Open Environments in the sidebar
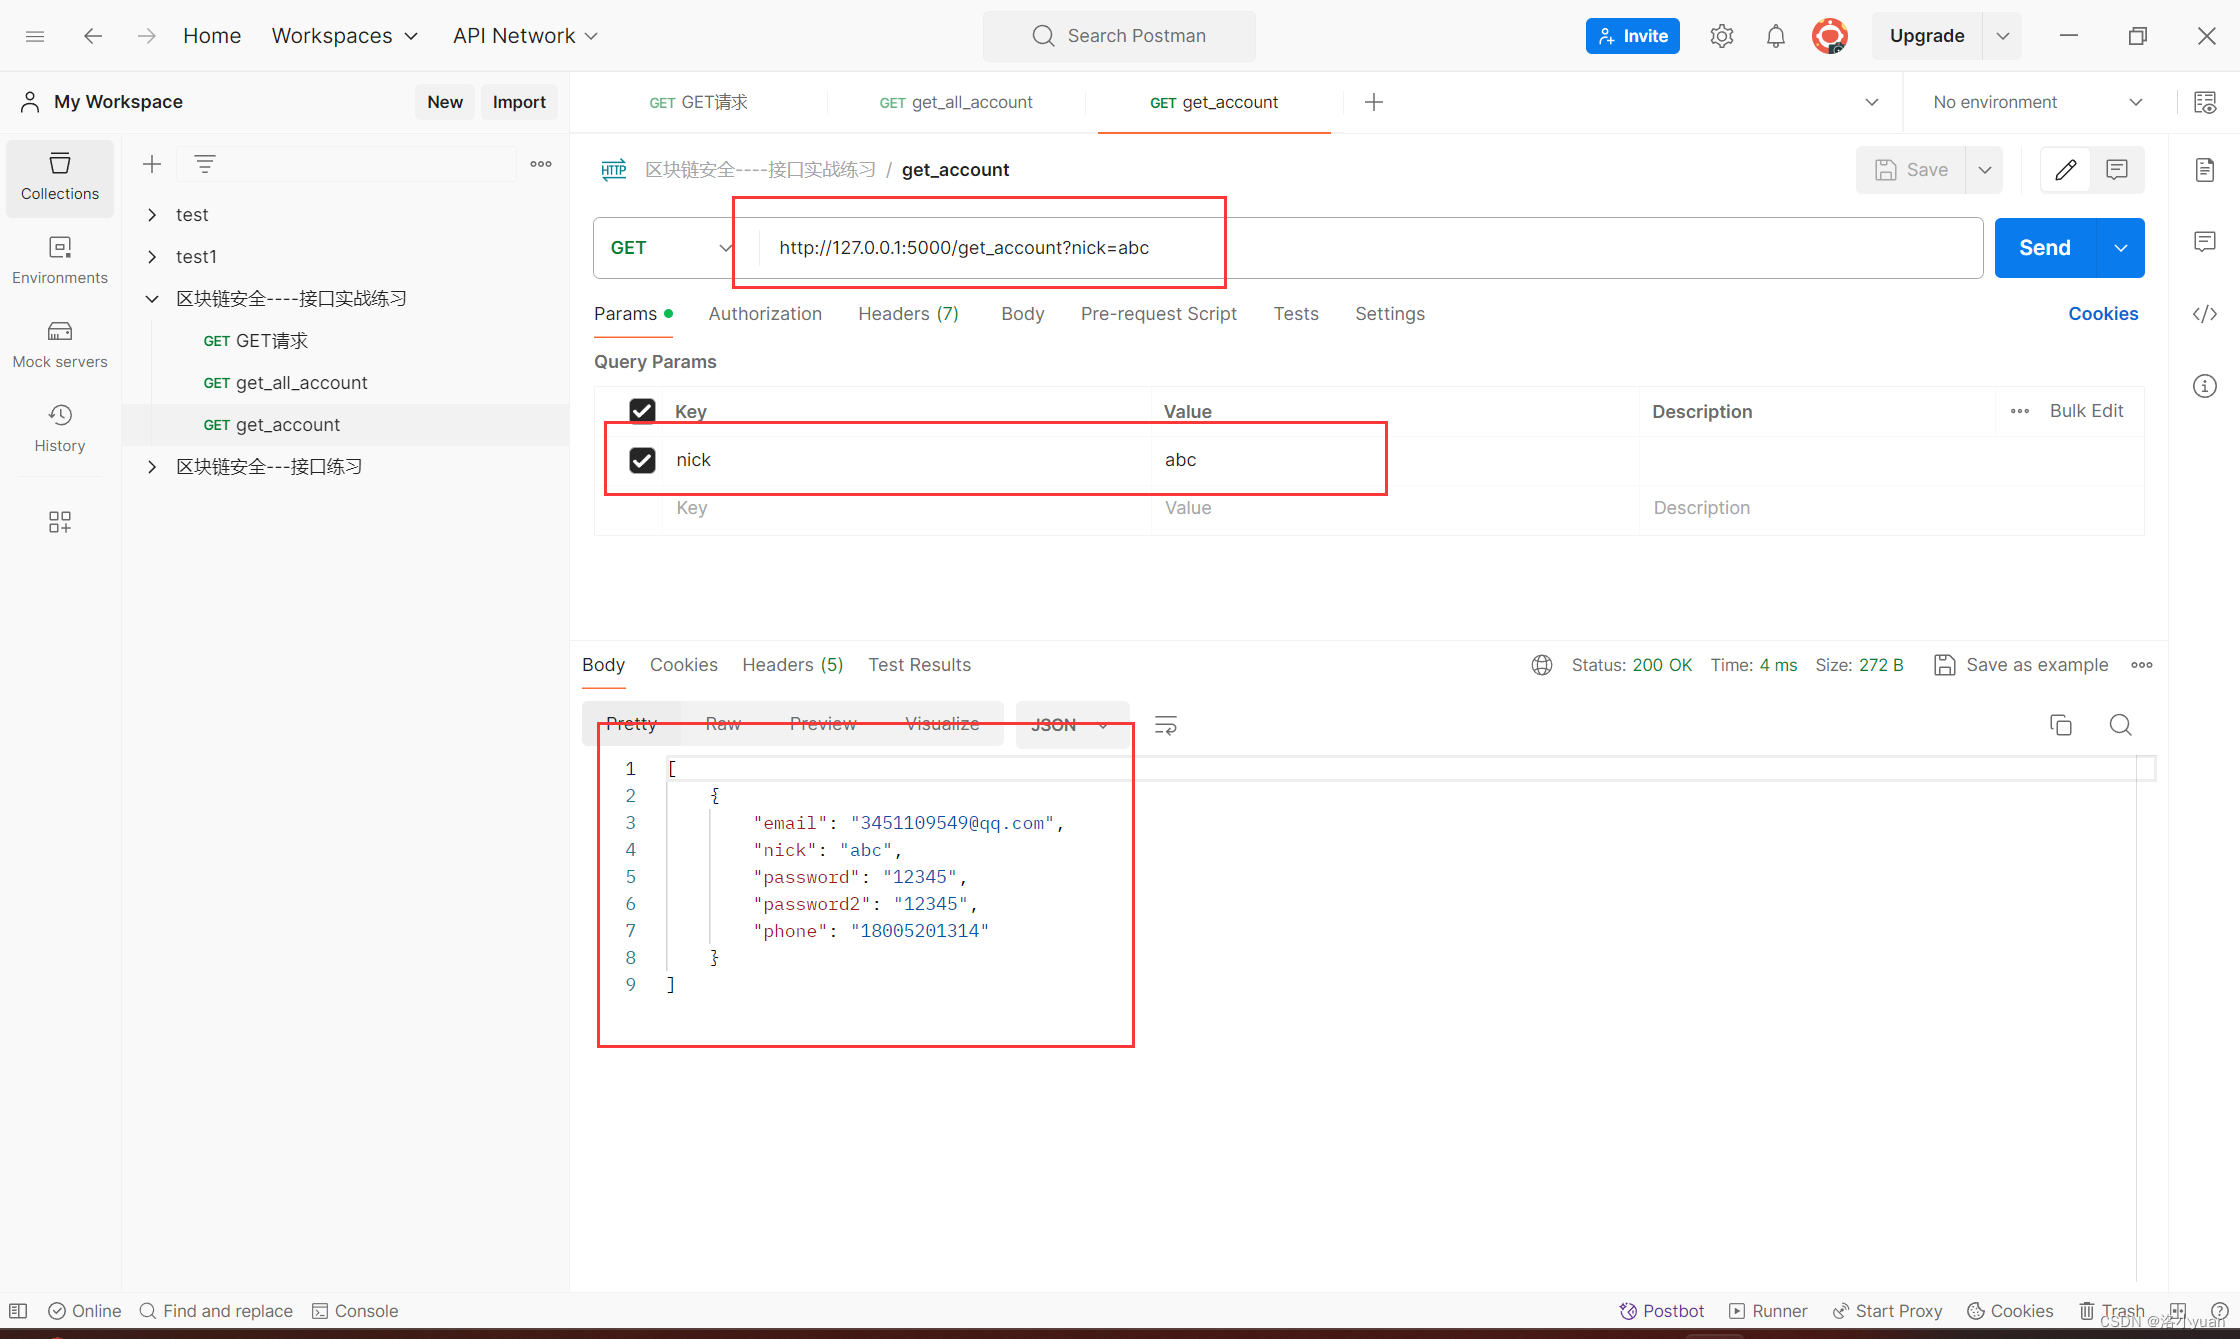 (60, 261)
